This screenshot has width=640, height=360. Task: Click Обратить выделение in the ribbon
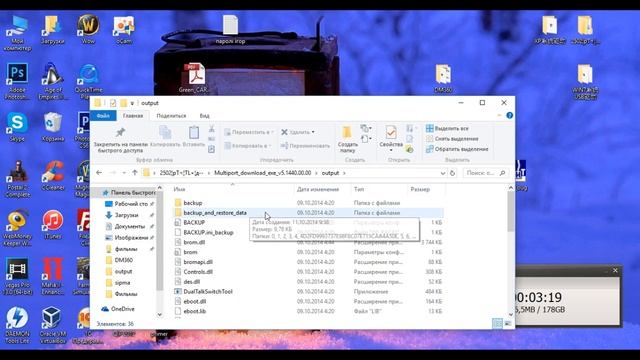(457, 149)
